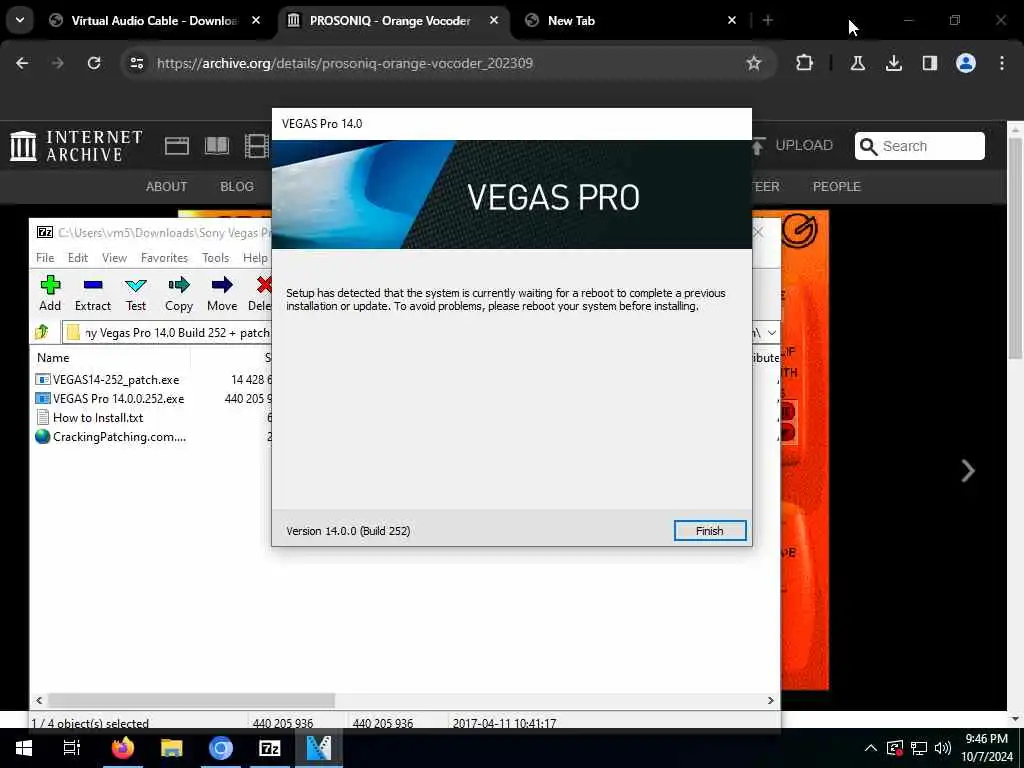Screen dimensions: 1024x768
Task: Open the browser tab search dropdown
Action: [x=20, y=20]
